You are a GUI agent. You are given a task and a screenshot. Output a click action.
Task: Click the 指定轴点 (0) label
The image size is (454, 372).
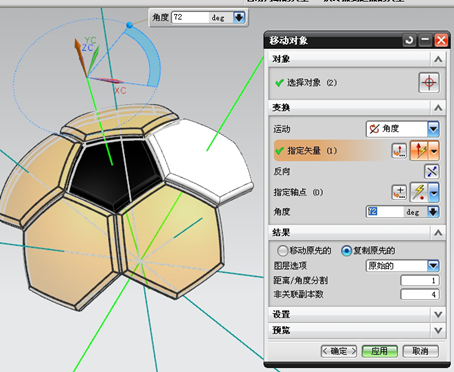pos(298,192)
